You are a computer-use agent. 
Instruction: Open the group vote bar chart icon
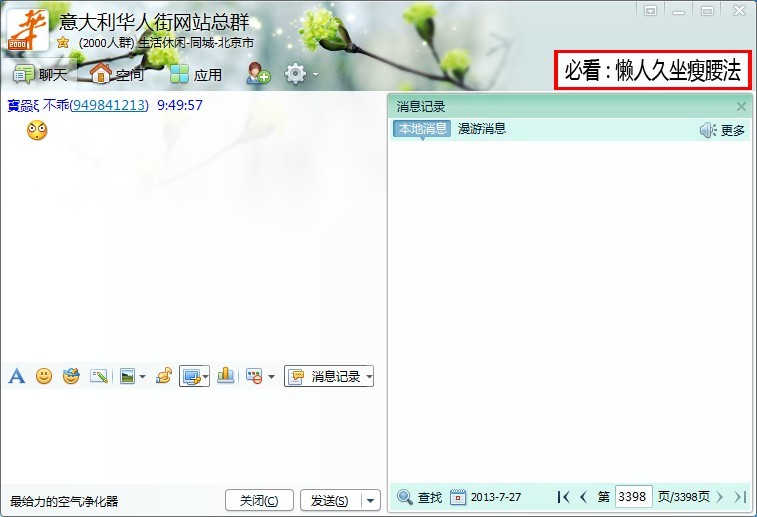pos(225,376)
